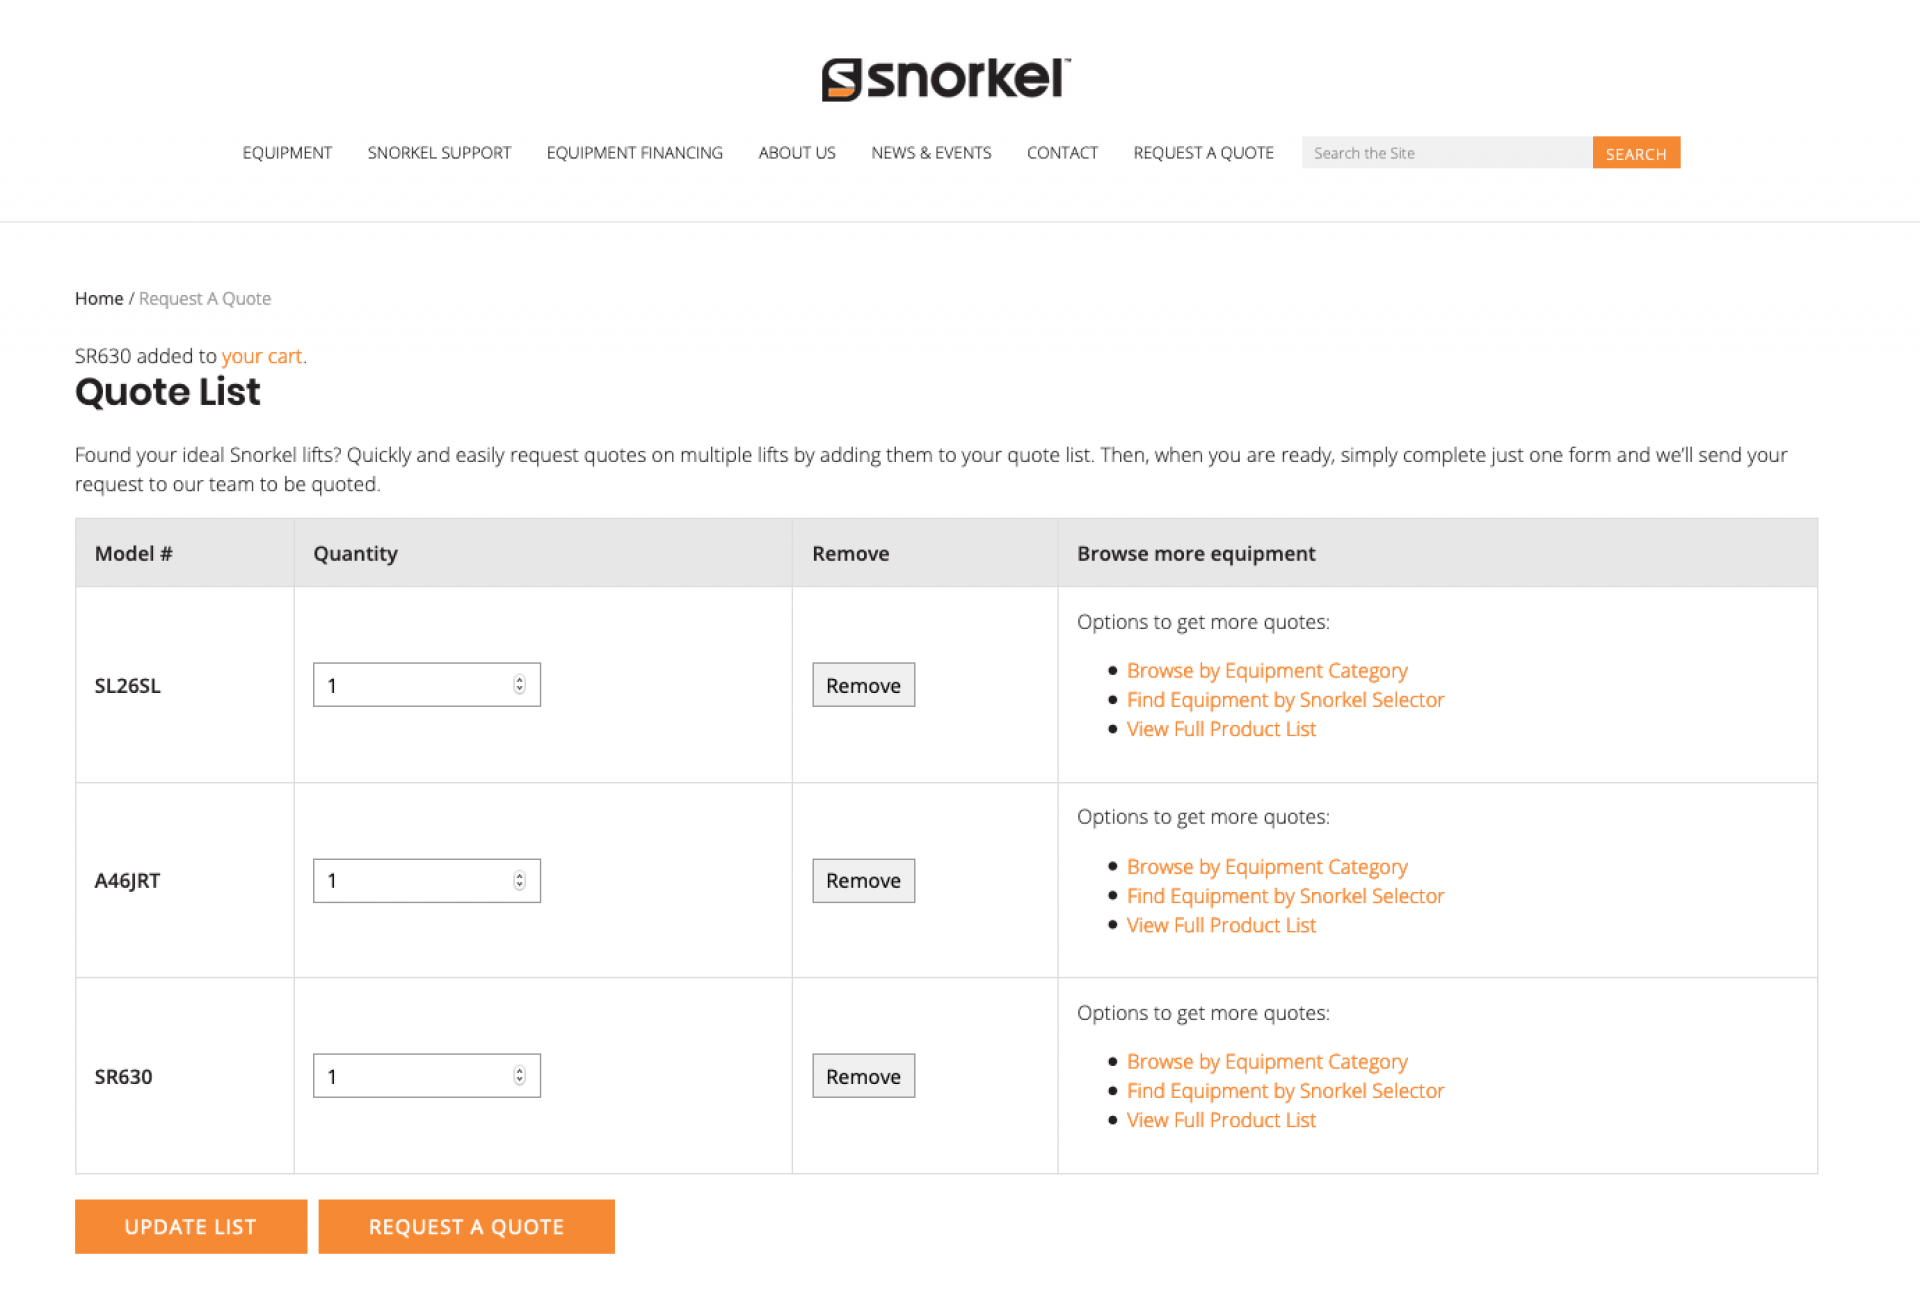Click CONTACT navigation tab
This screenshot has height=1315, width=1920.
[1061, 152]
